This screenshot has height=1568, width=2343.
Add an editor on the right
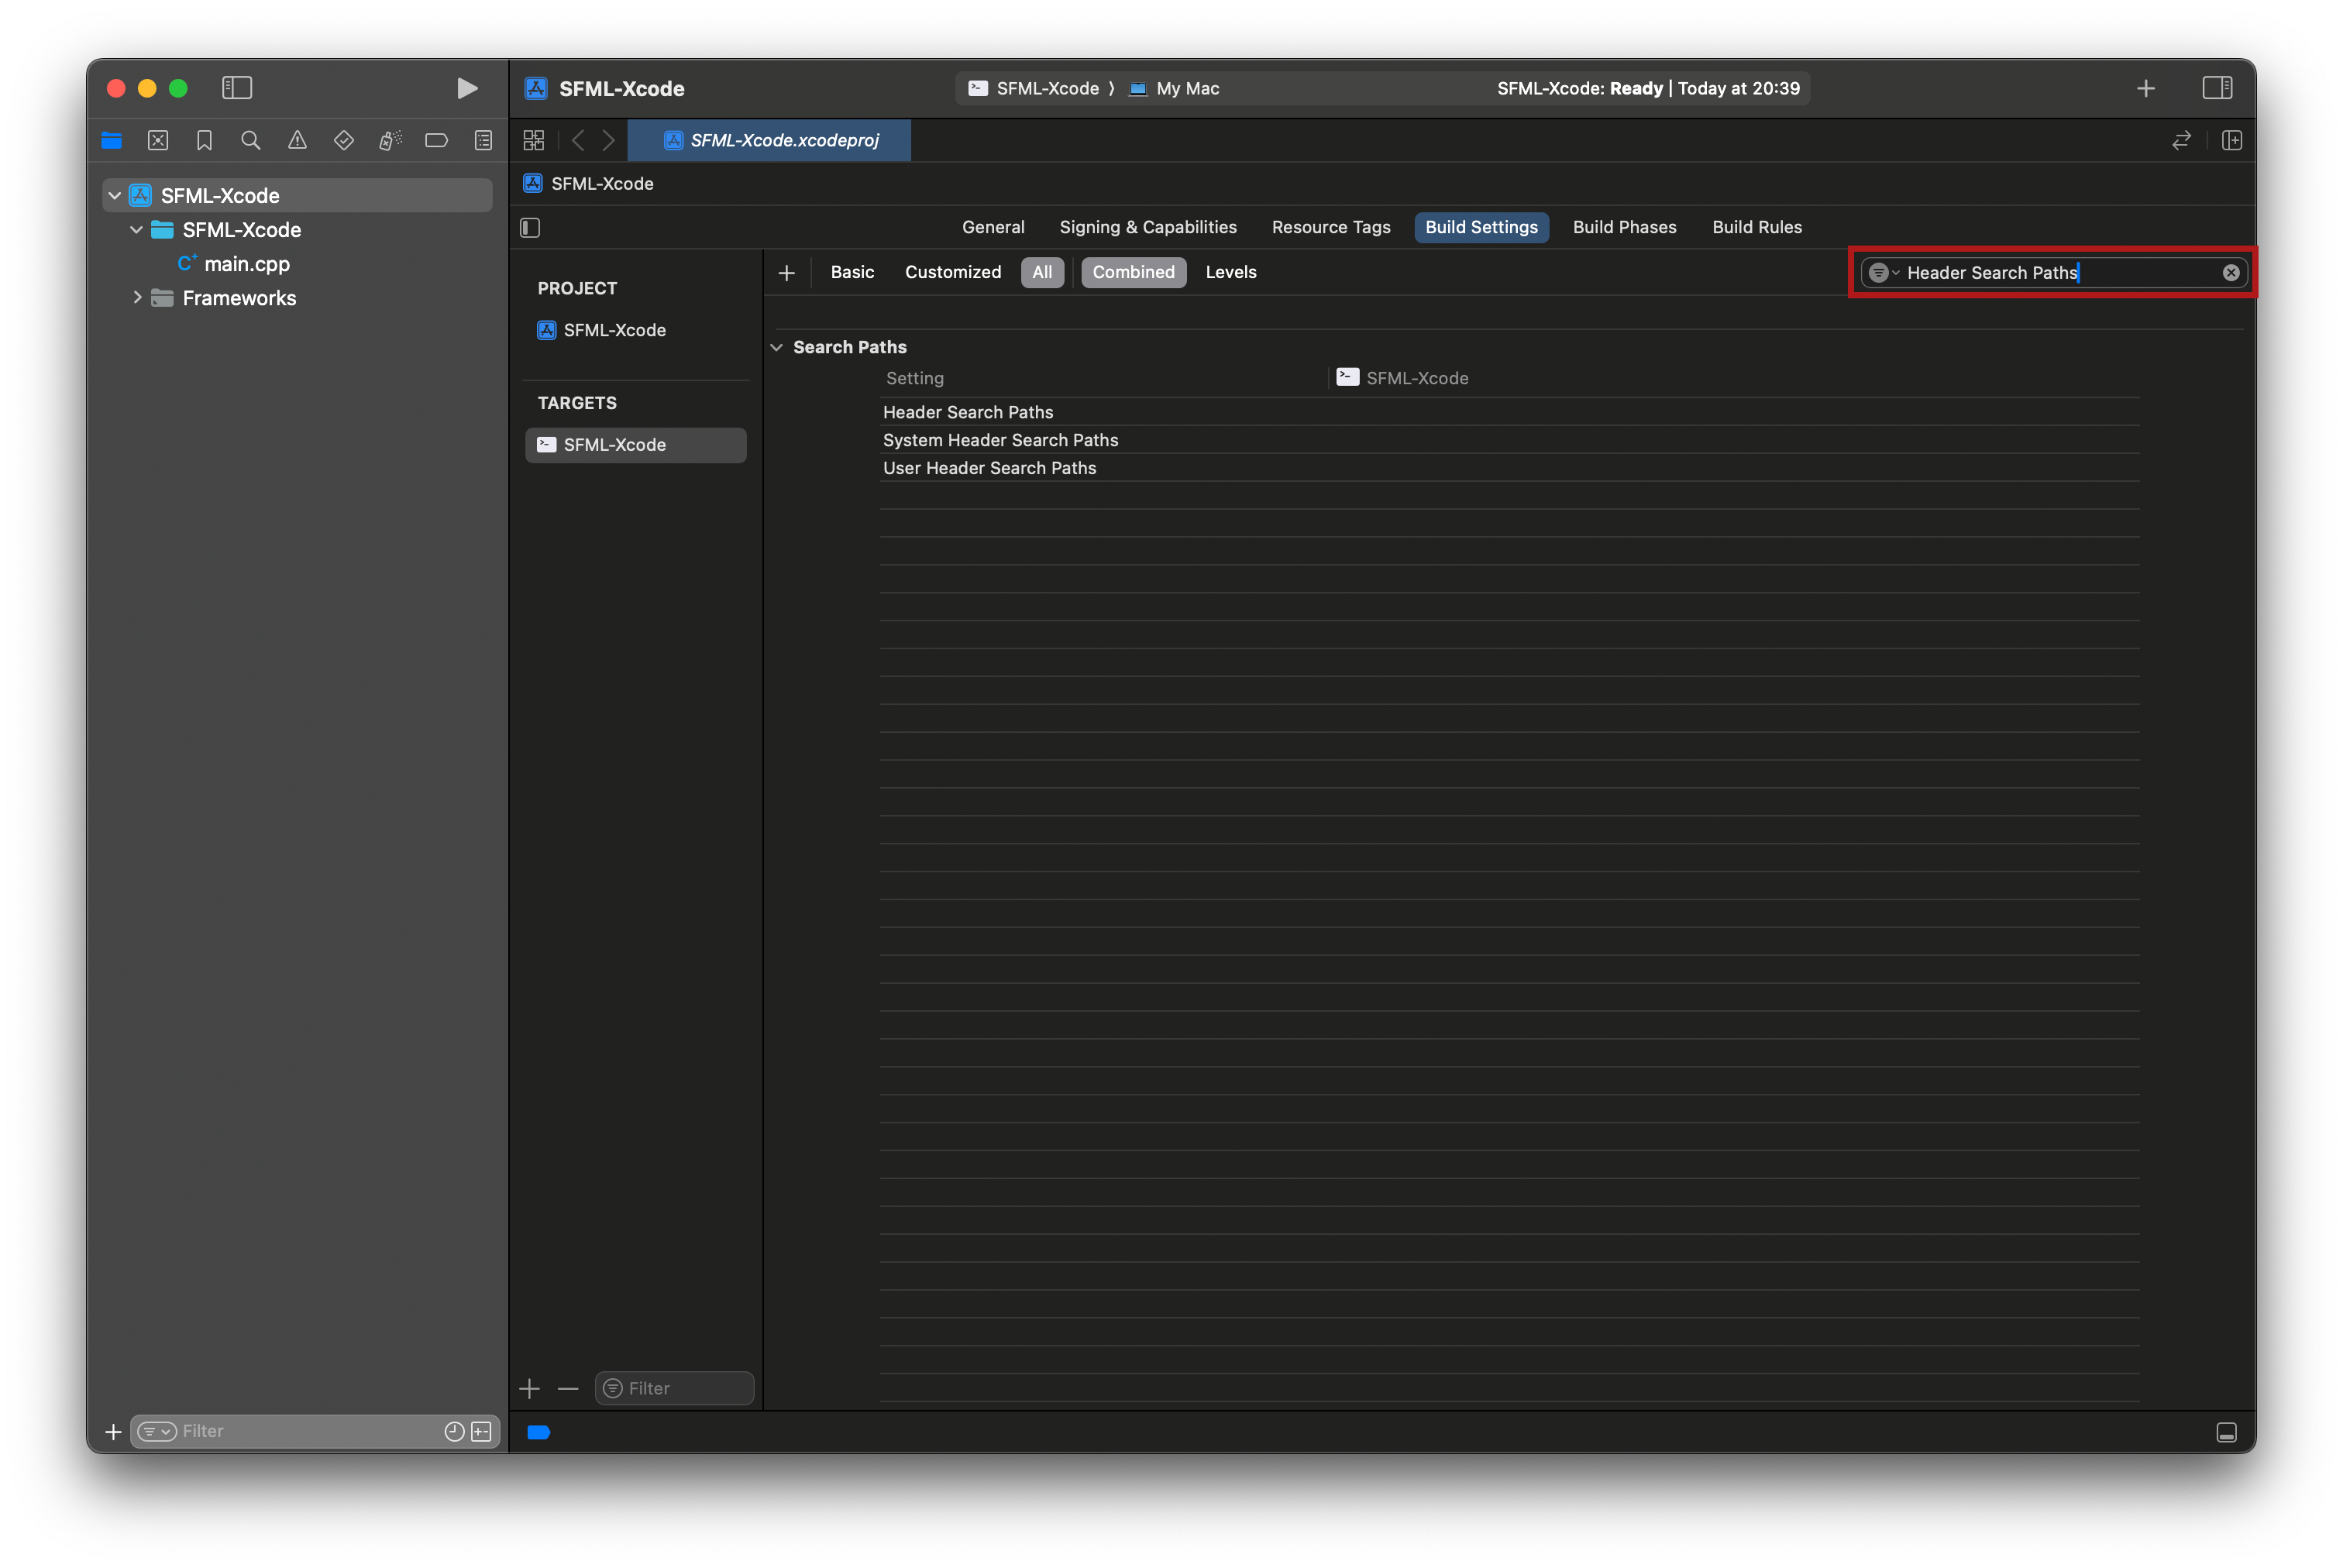pyautogui.click(x=2231, y=141)
